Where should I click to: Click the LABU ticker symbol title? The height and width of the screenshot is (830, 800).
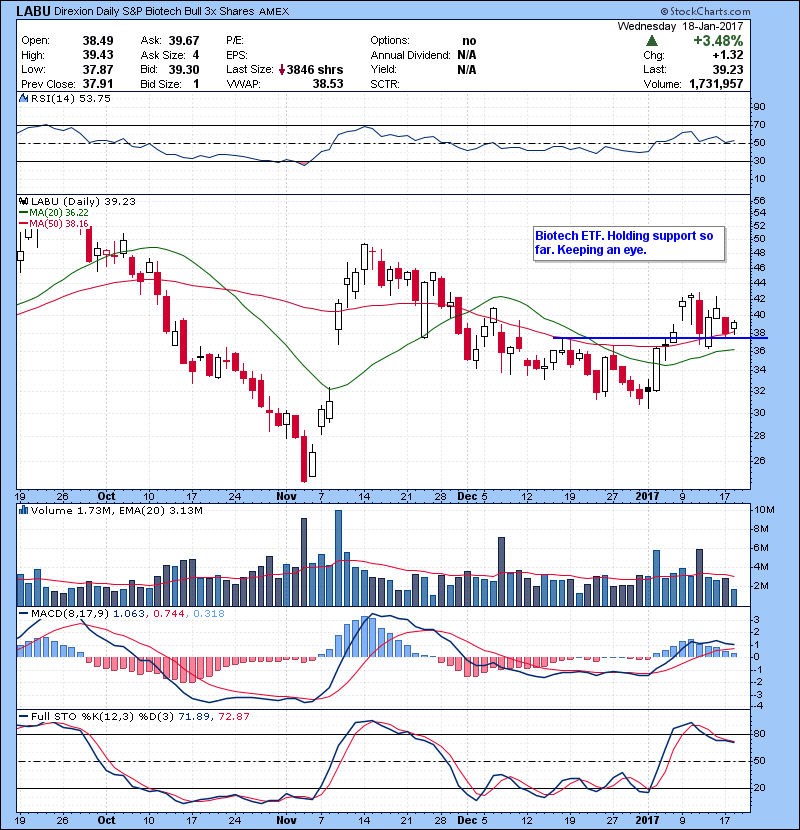click(33, 11)
